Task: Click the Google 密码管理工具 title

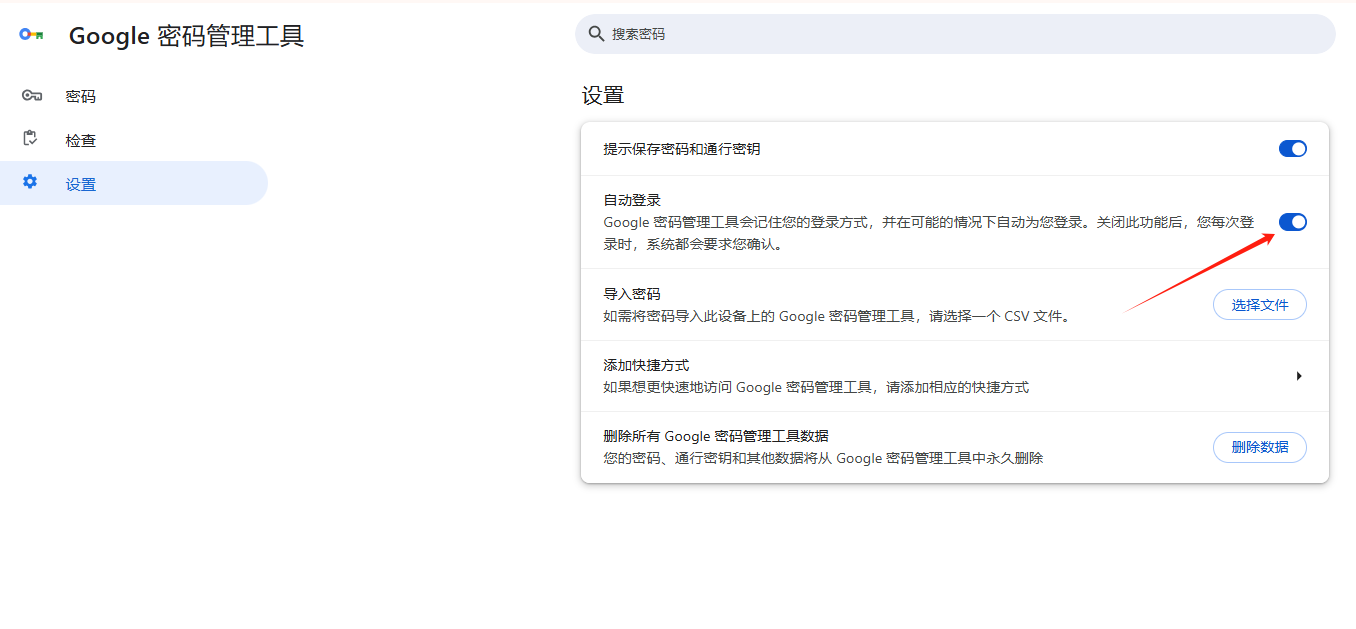Action: click(186, 36)
